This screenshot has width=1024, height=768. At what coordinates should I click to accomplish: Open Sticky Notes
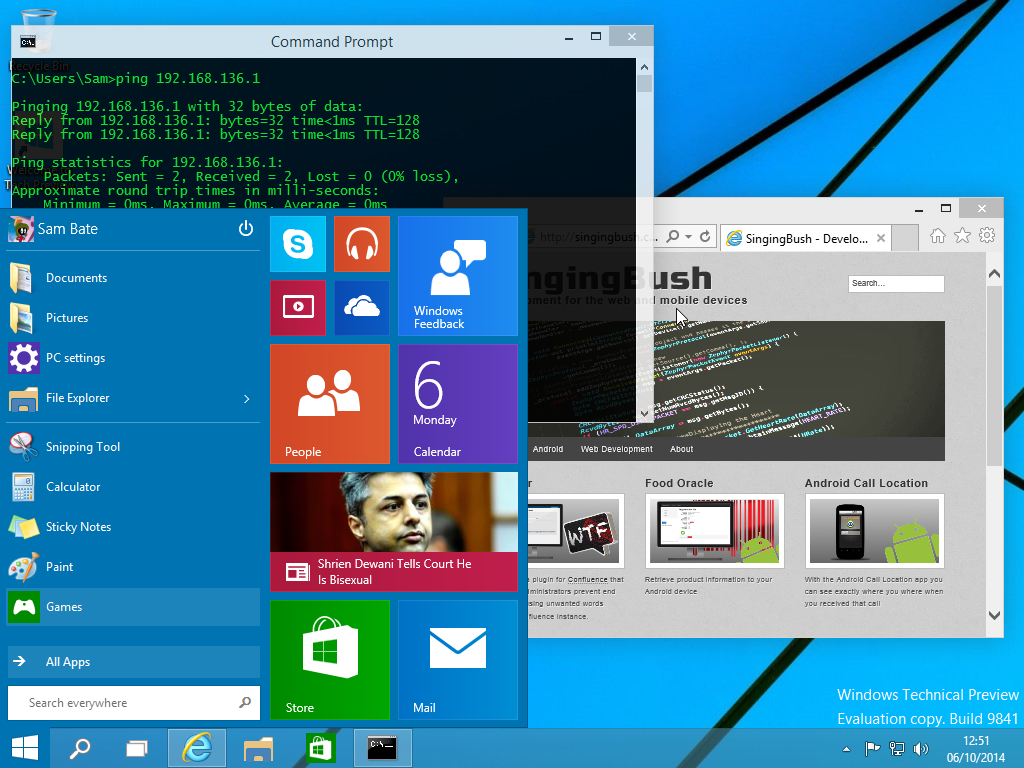(133, 527)
